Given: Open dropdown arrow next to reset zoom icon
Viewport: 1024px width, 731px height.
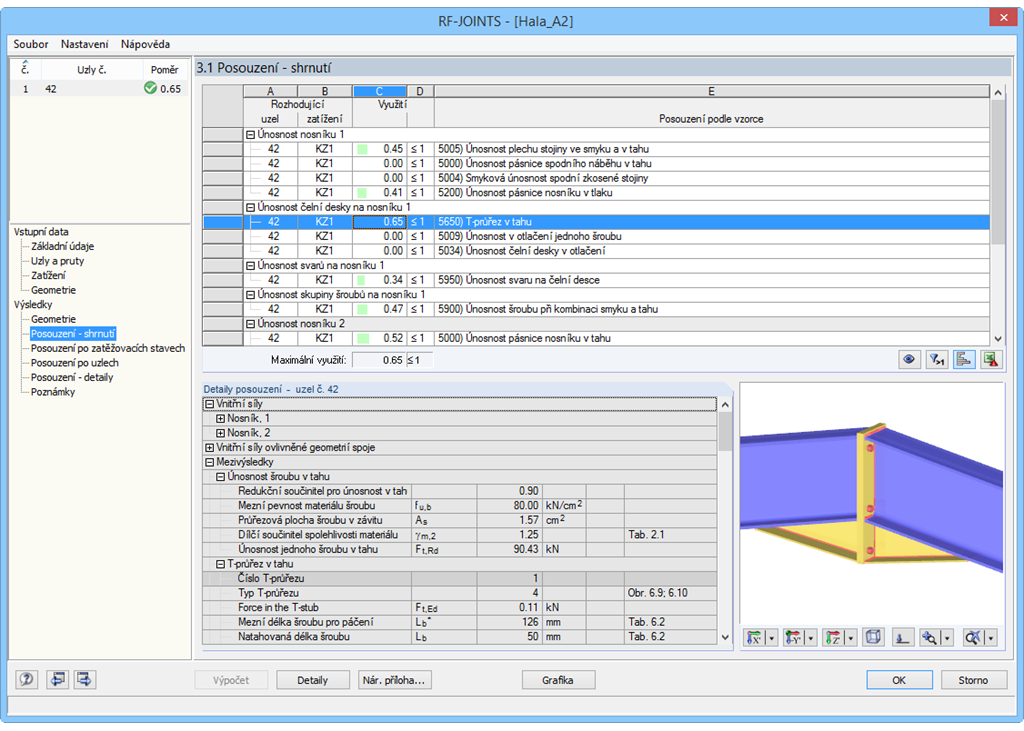Looking at the screenshot, I should 991,638.
